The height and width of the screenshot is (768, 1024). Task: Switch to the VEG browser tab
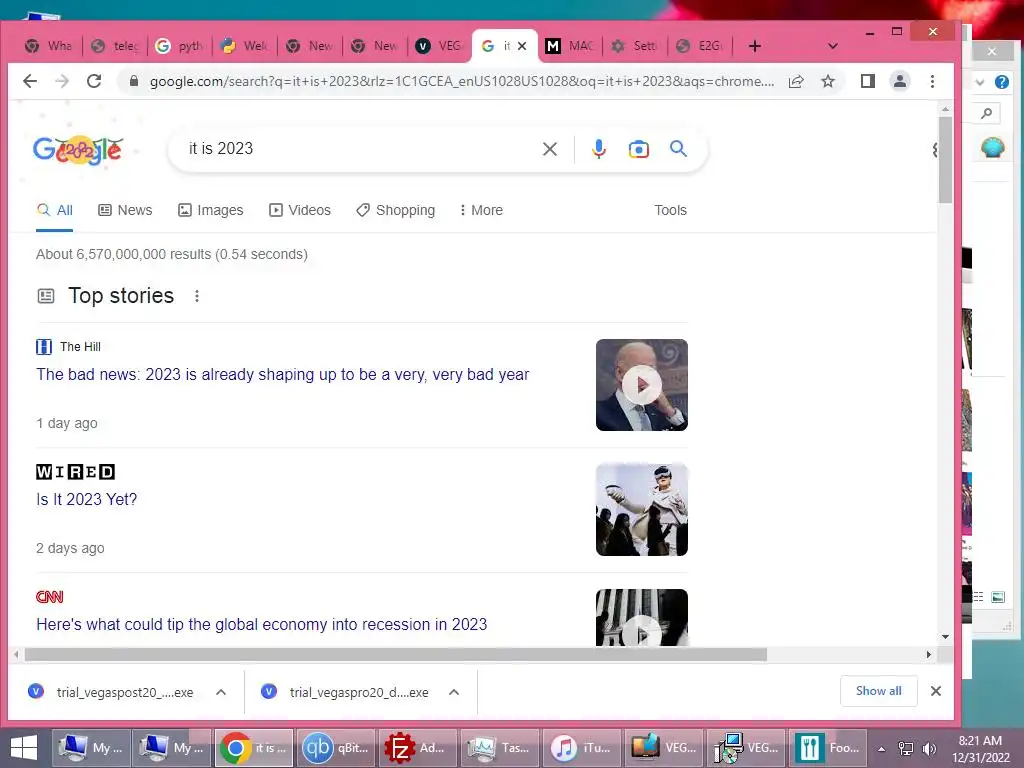pyautogui.click(x=440, y=46)
